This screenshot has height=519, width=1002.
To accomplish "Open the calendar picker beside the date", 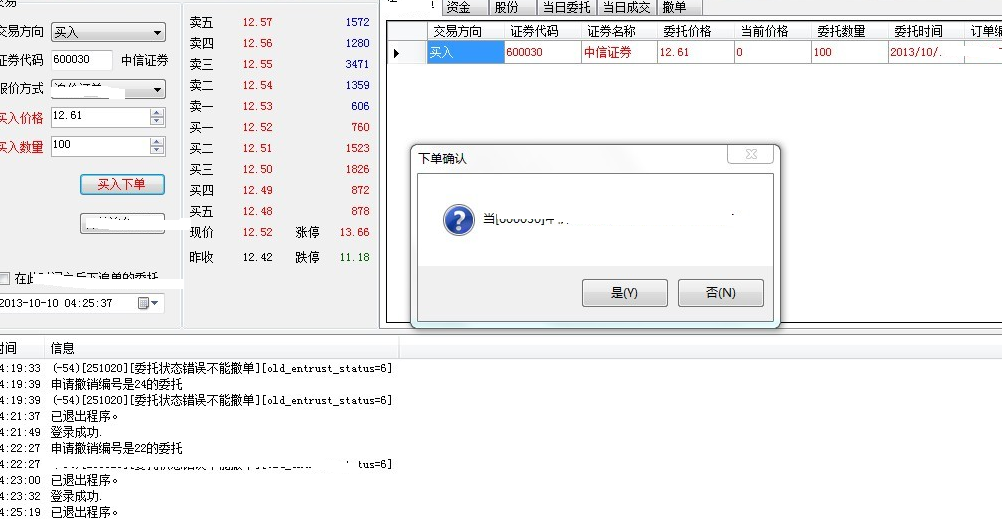I will coord(148,303).
